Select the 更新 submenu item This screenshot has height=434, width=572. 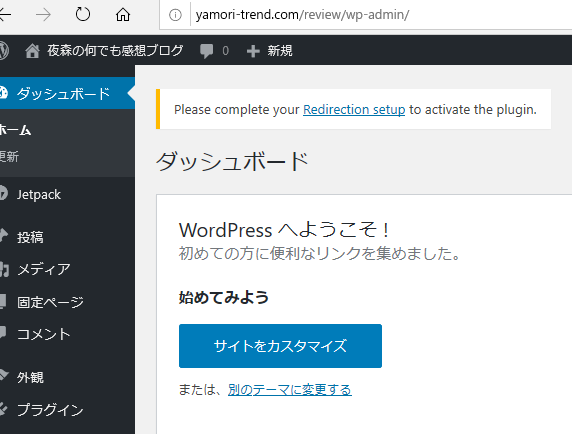[9, 157]
